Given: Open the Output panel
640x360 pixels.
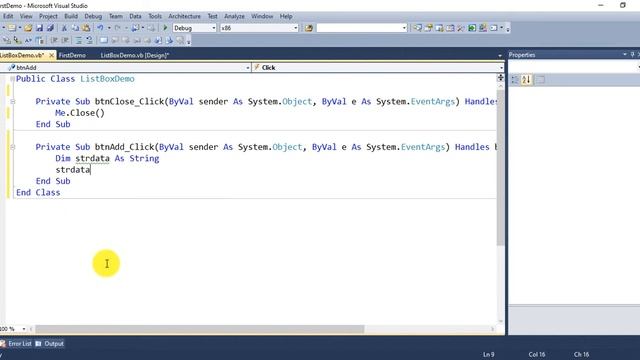Looking at the screenshot, I should (x=50, y=344).
